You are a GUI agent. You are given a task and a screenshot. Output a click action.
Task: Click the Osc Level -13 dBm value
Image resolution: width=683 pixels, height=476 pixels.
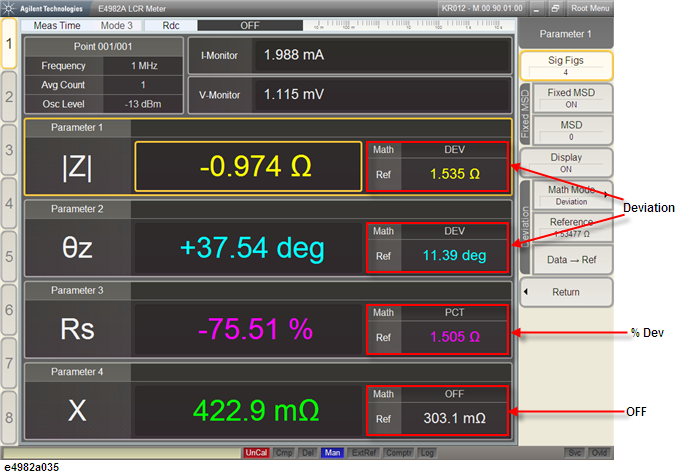pyautogui.click(x=143, y=104)
